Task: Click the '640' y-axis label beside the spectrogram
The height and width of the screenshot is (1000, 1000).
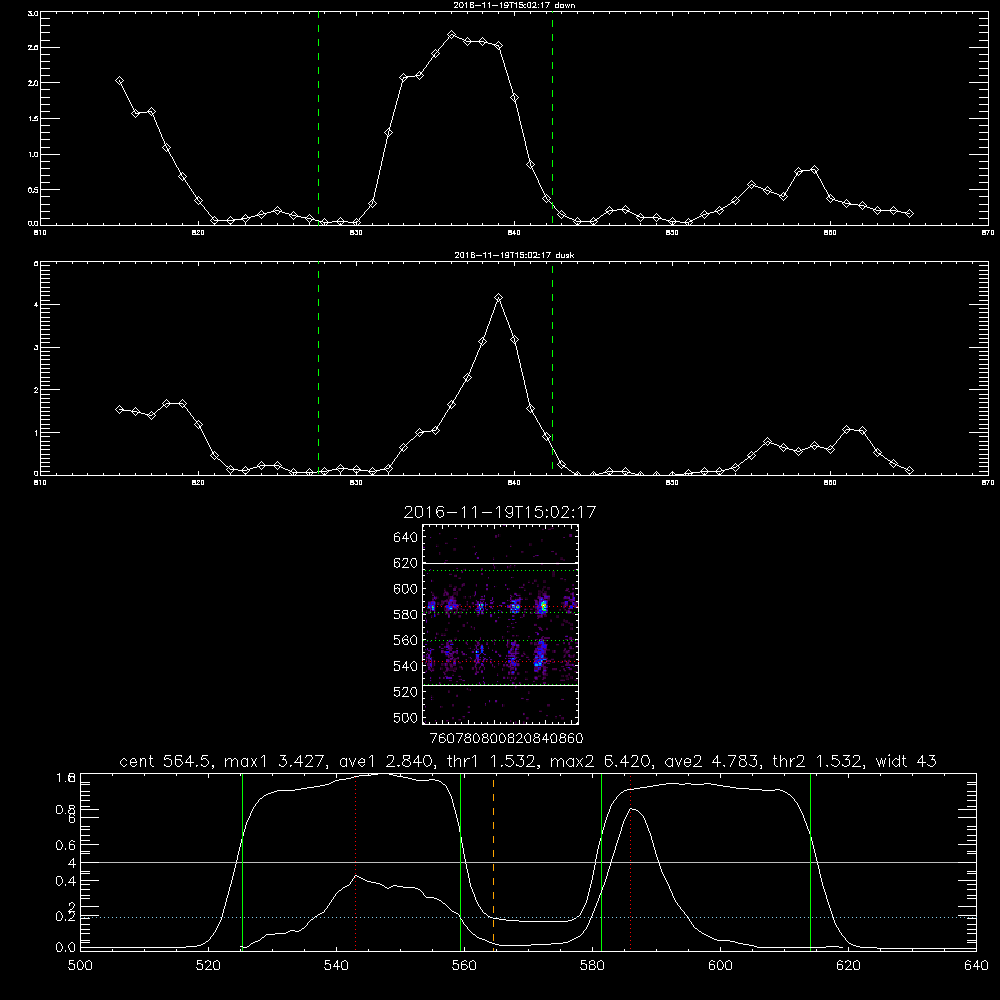Action: coord(406,538)
